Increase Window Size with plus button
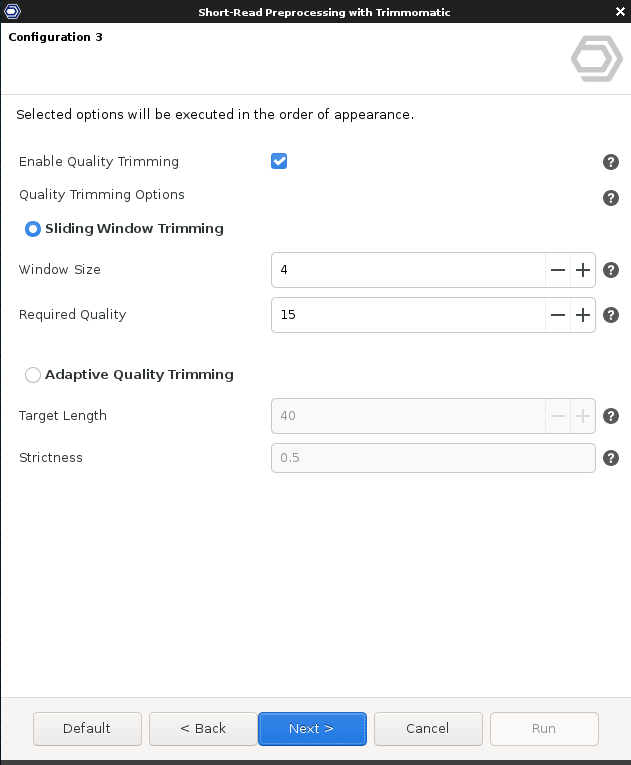 click(x=583, y=270)
